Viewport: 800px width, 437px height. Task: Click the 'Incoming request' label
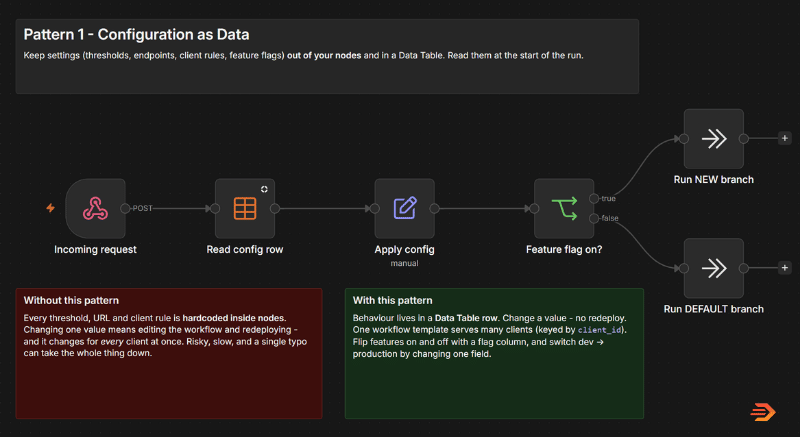click(95, 249)
